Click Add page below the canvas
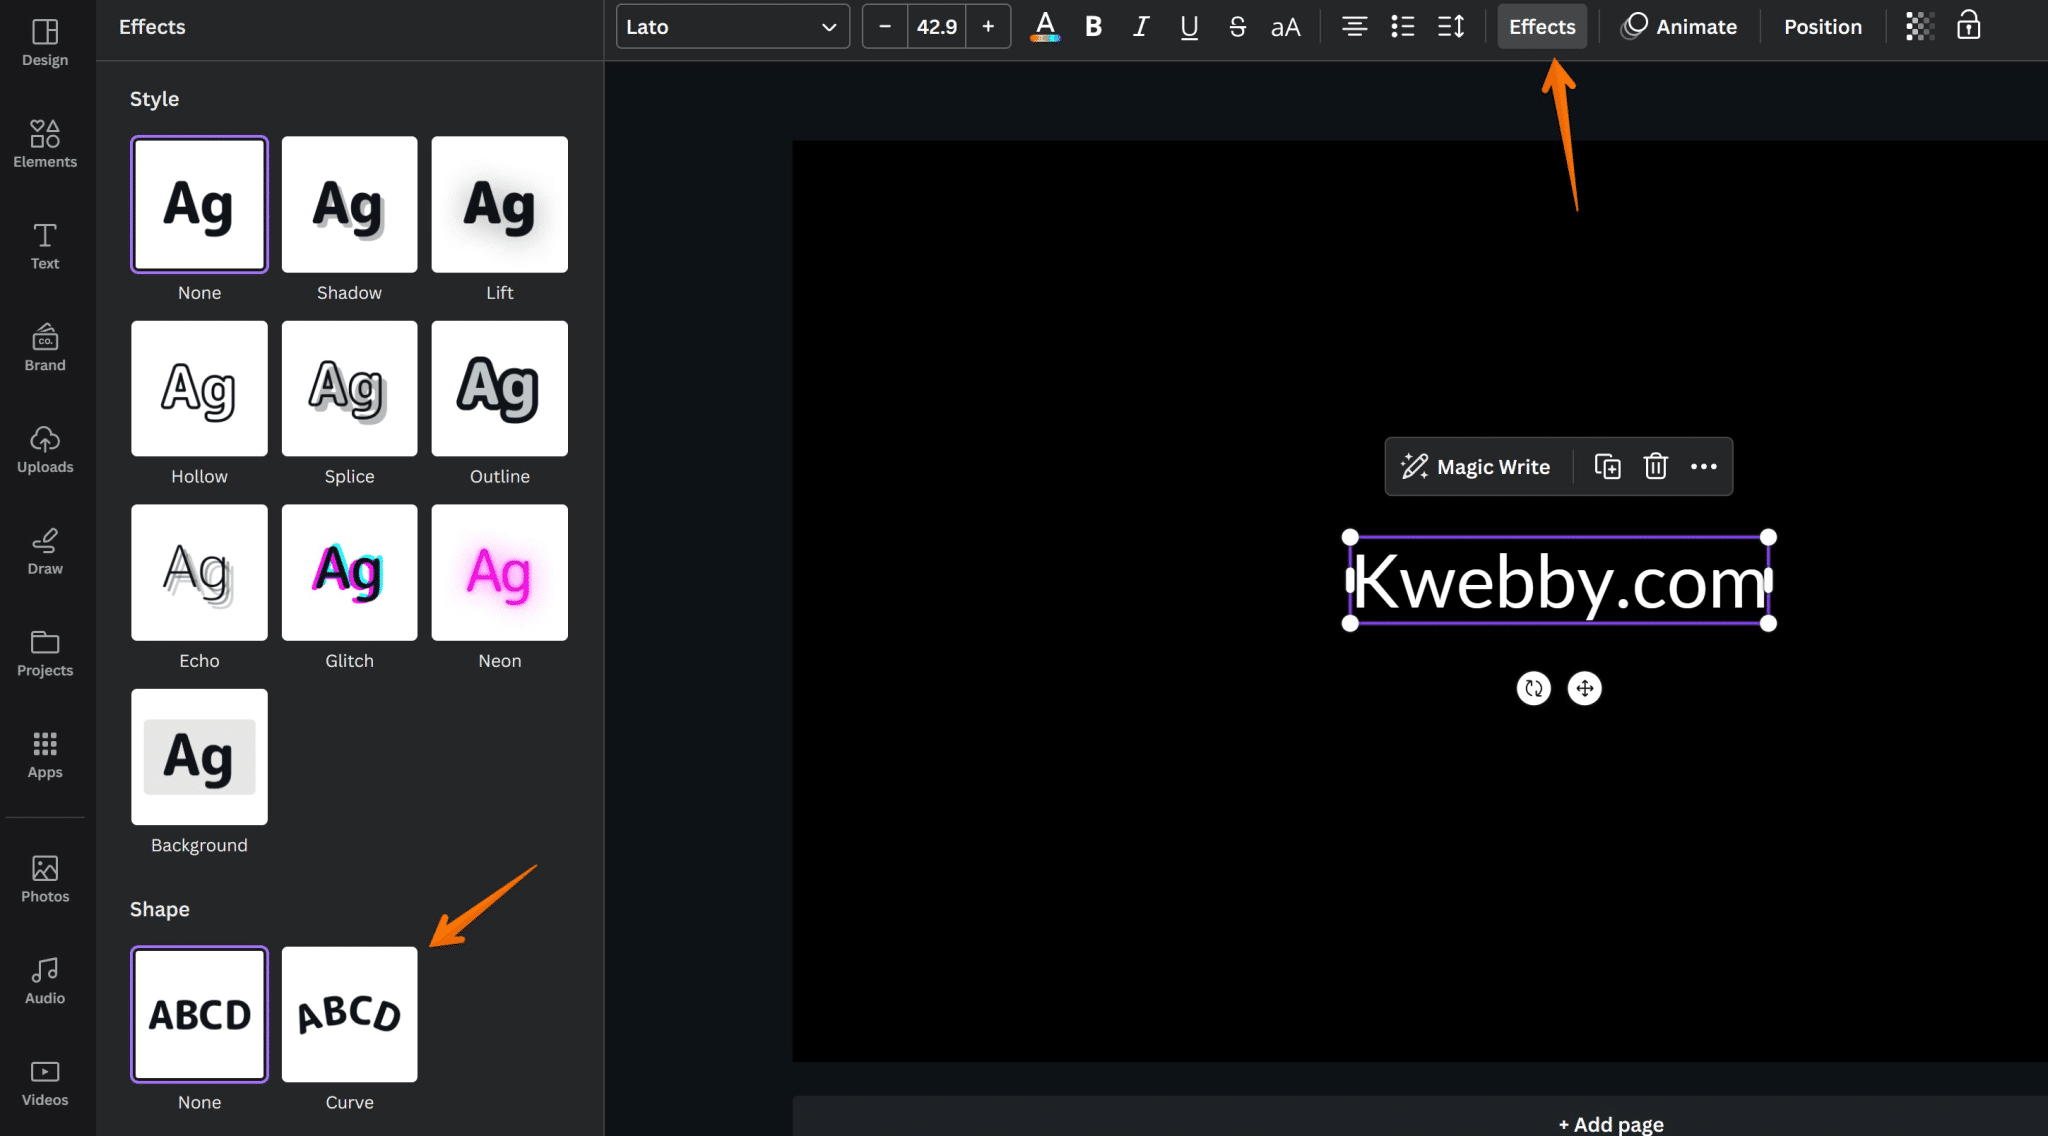This screenshot has height=1136, width=2048. (1609, 1123)
